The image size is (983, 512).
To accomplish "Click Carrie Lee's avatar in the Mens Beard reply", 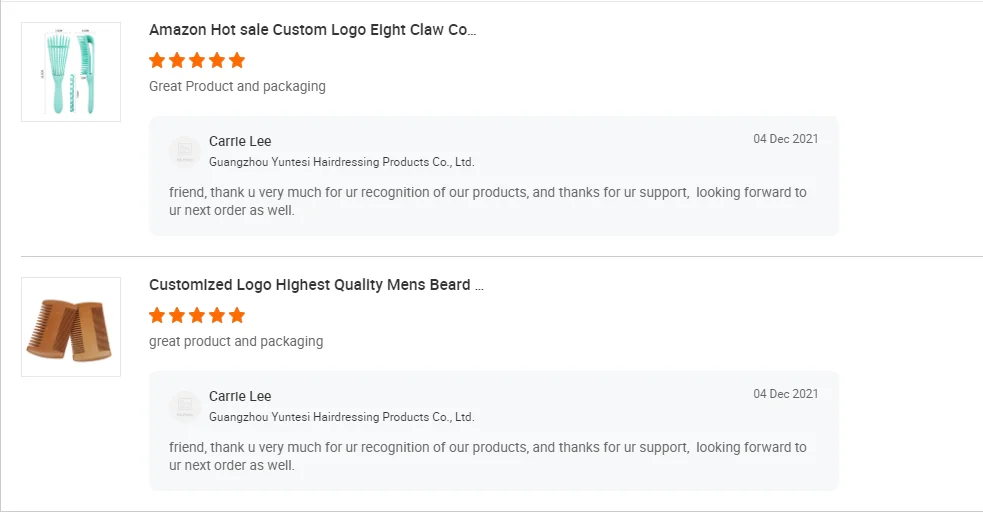I will coord(184,406).
